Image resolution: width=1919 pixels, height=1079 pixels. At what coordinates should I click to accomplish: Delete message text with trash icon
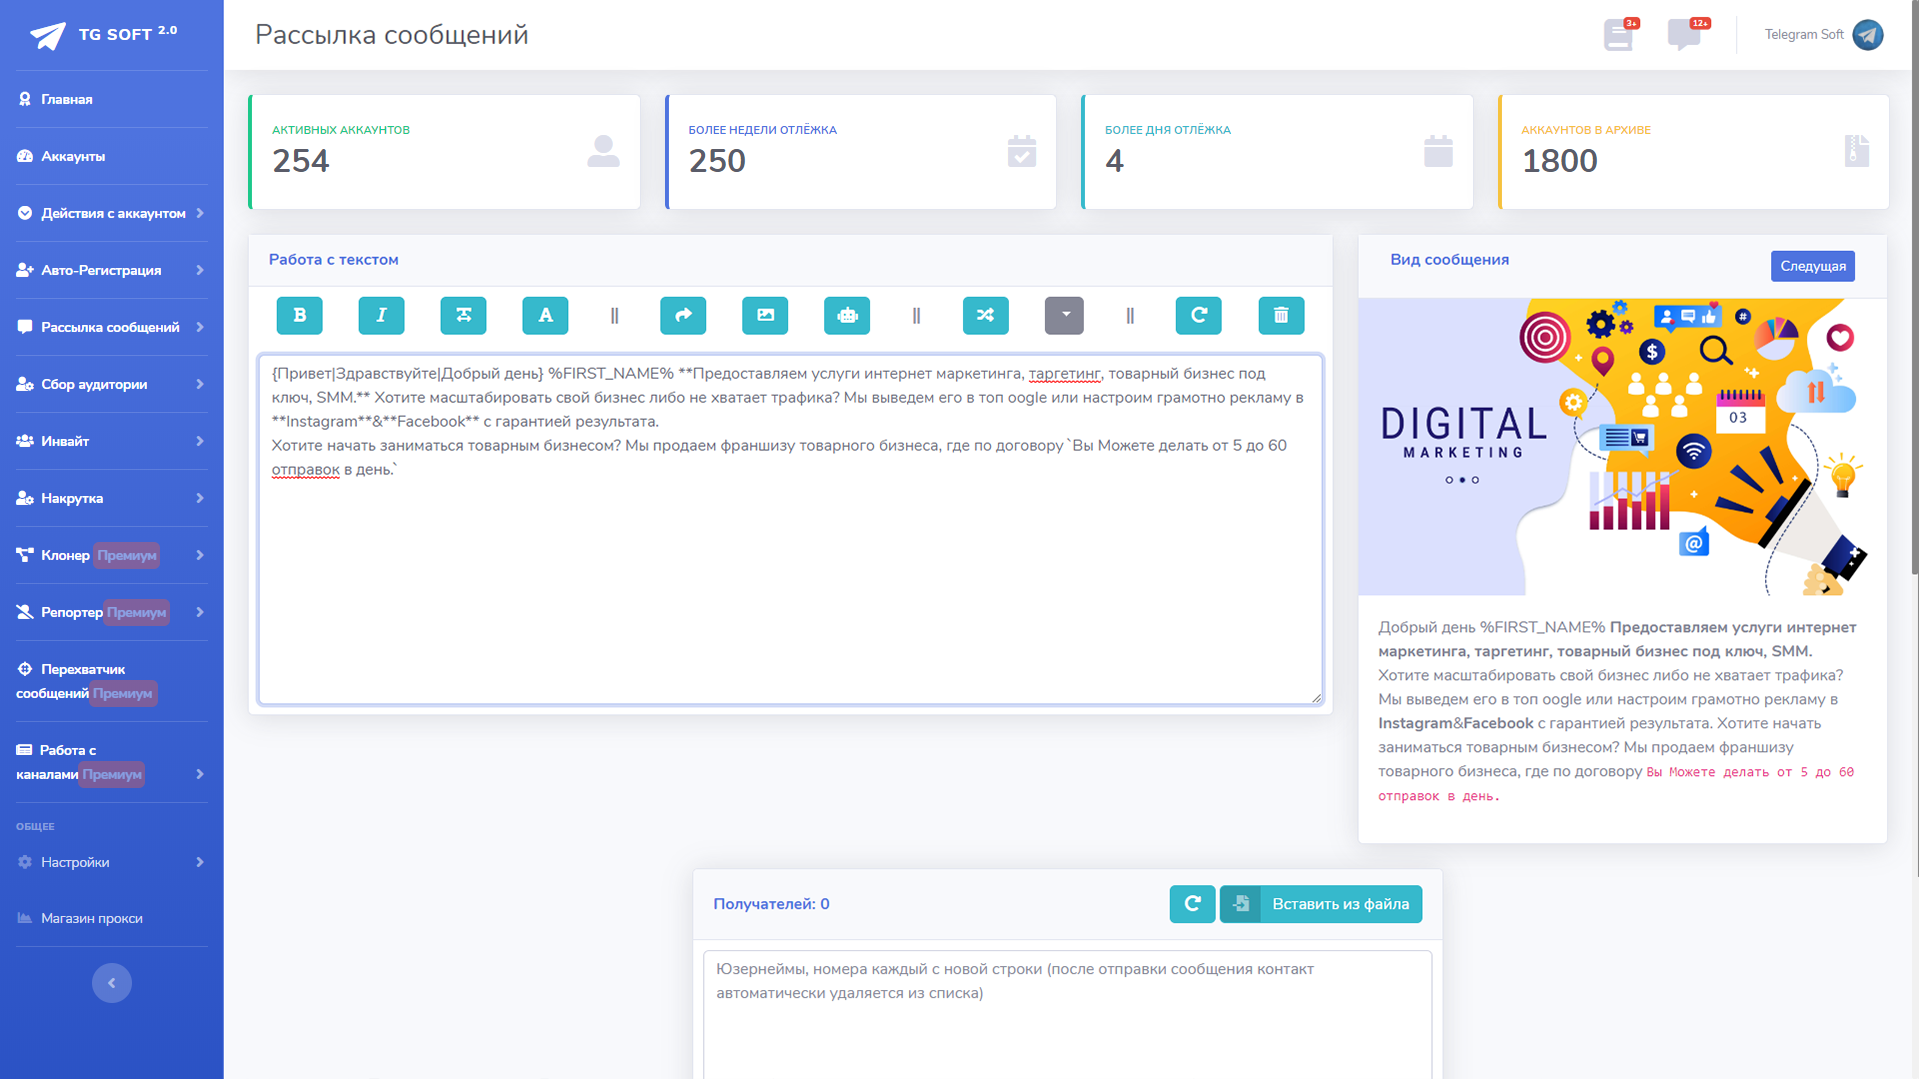[x=1281, y=315]
